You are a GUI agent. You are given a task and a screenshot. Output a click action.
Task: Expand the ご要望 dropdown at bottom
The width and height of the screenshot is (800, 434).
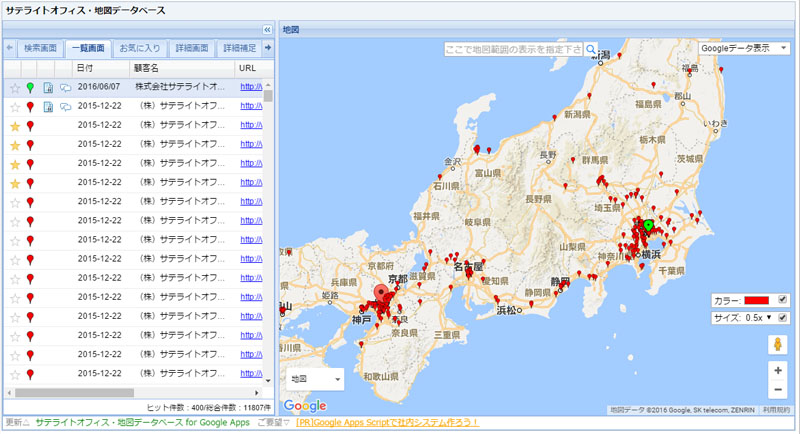tap(273, 423)
